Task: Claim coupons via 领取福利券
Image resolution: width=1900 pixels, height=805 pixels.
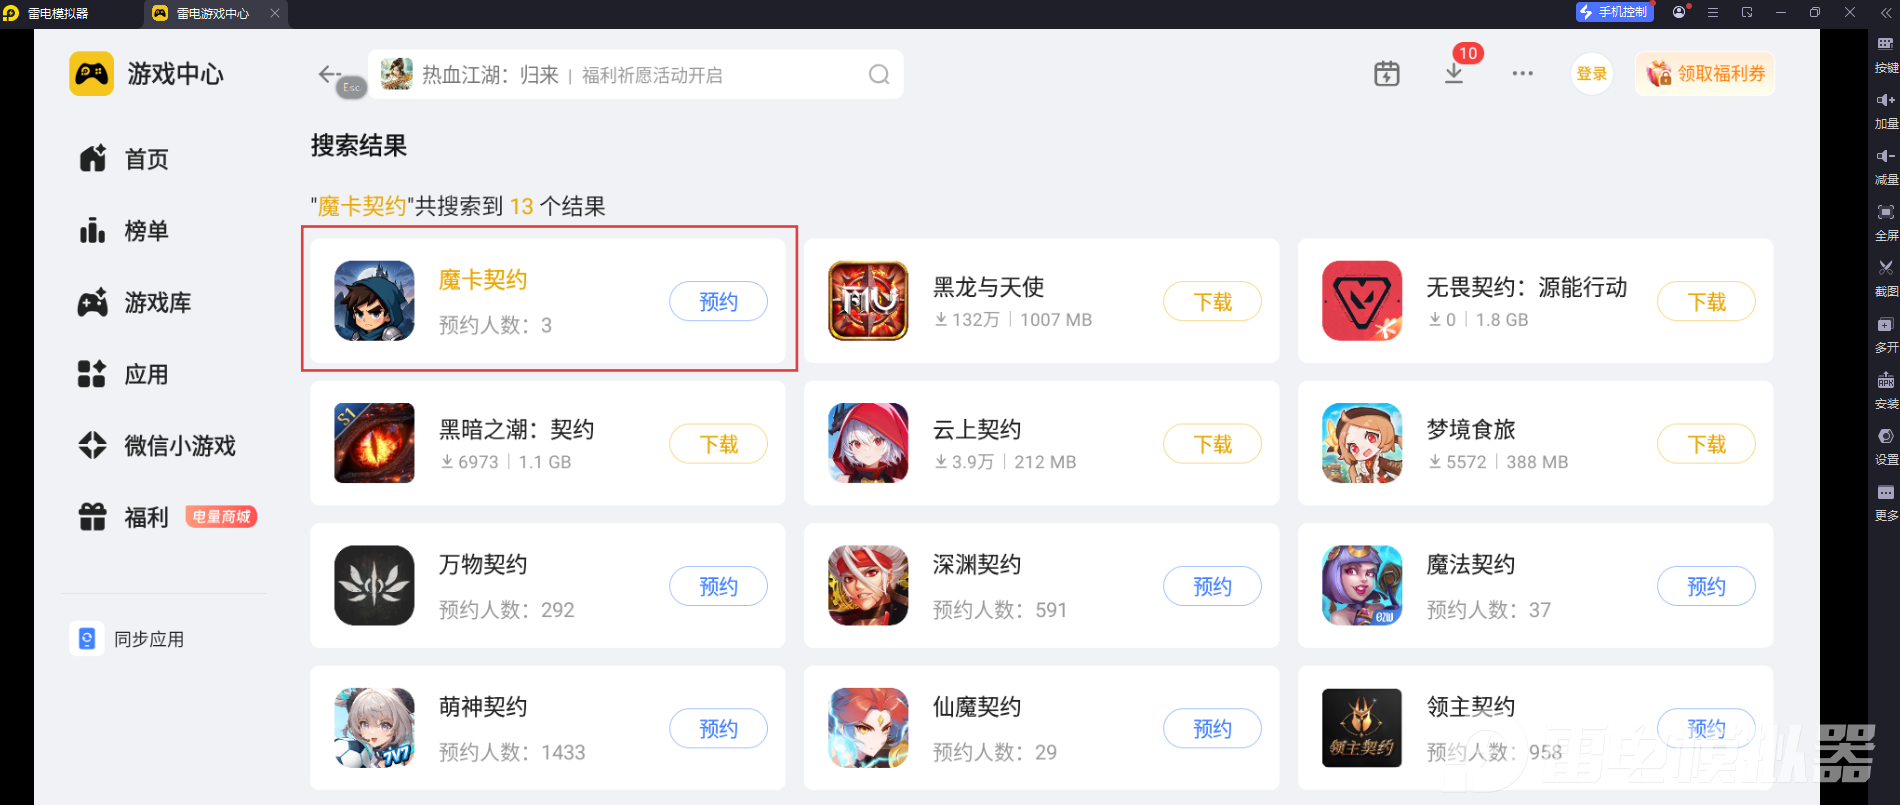Action: click(x=1705, y=74)
